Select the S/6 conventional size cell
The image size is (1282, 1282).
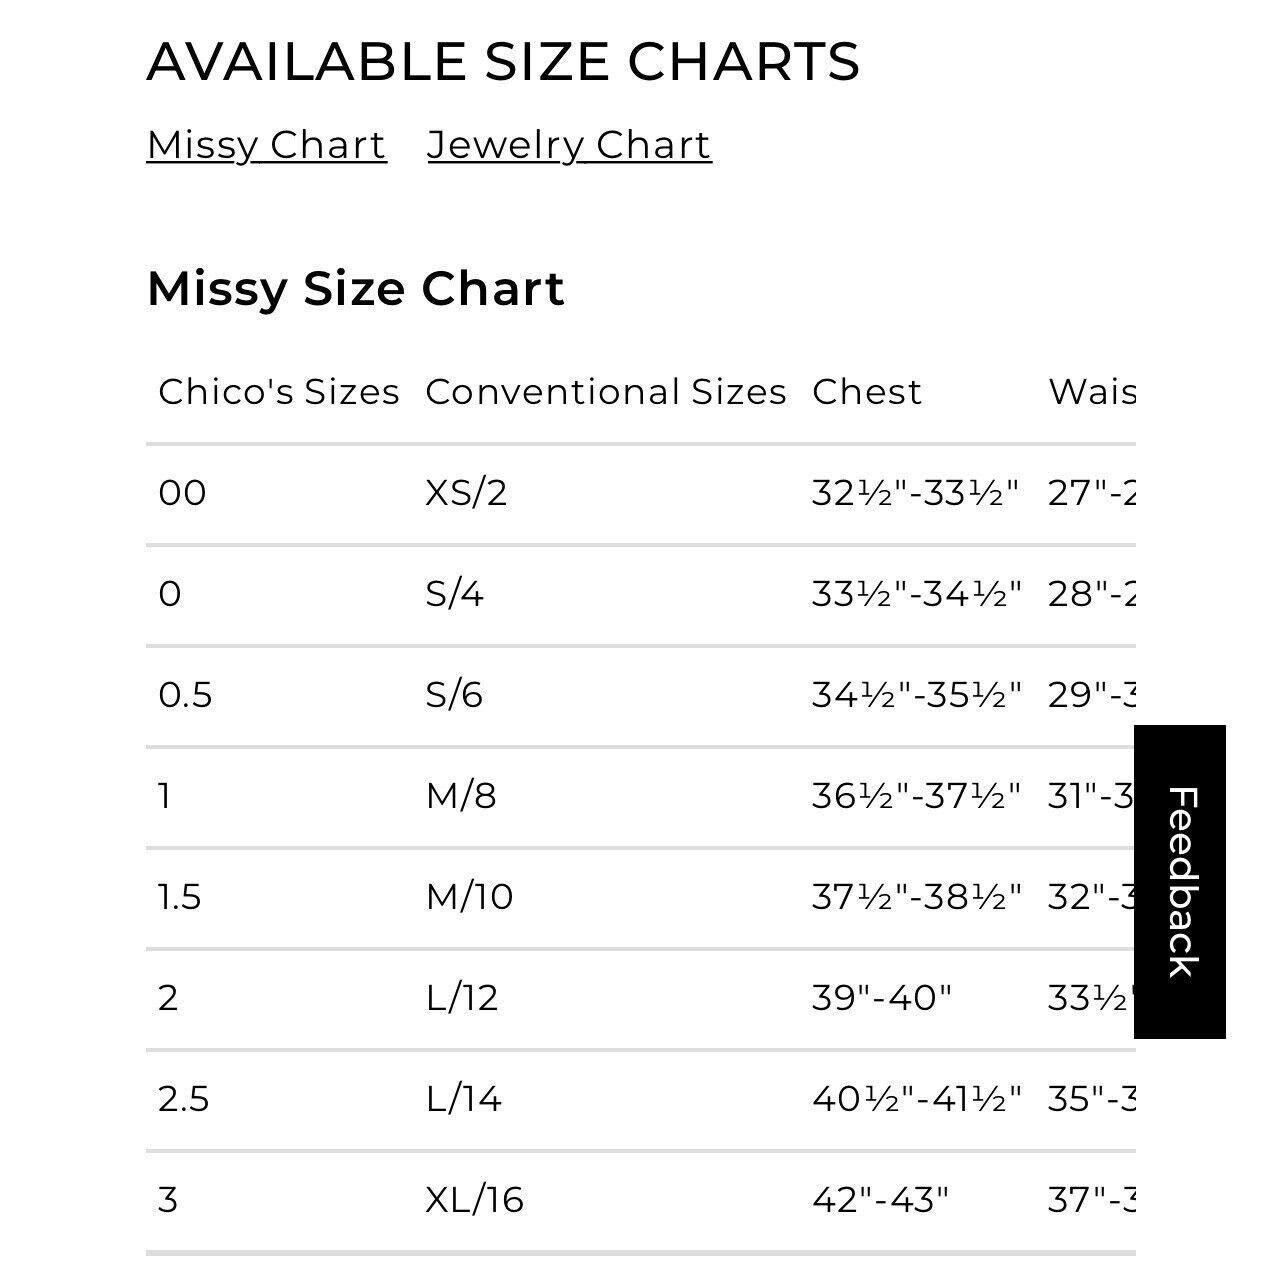point(454,695)
